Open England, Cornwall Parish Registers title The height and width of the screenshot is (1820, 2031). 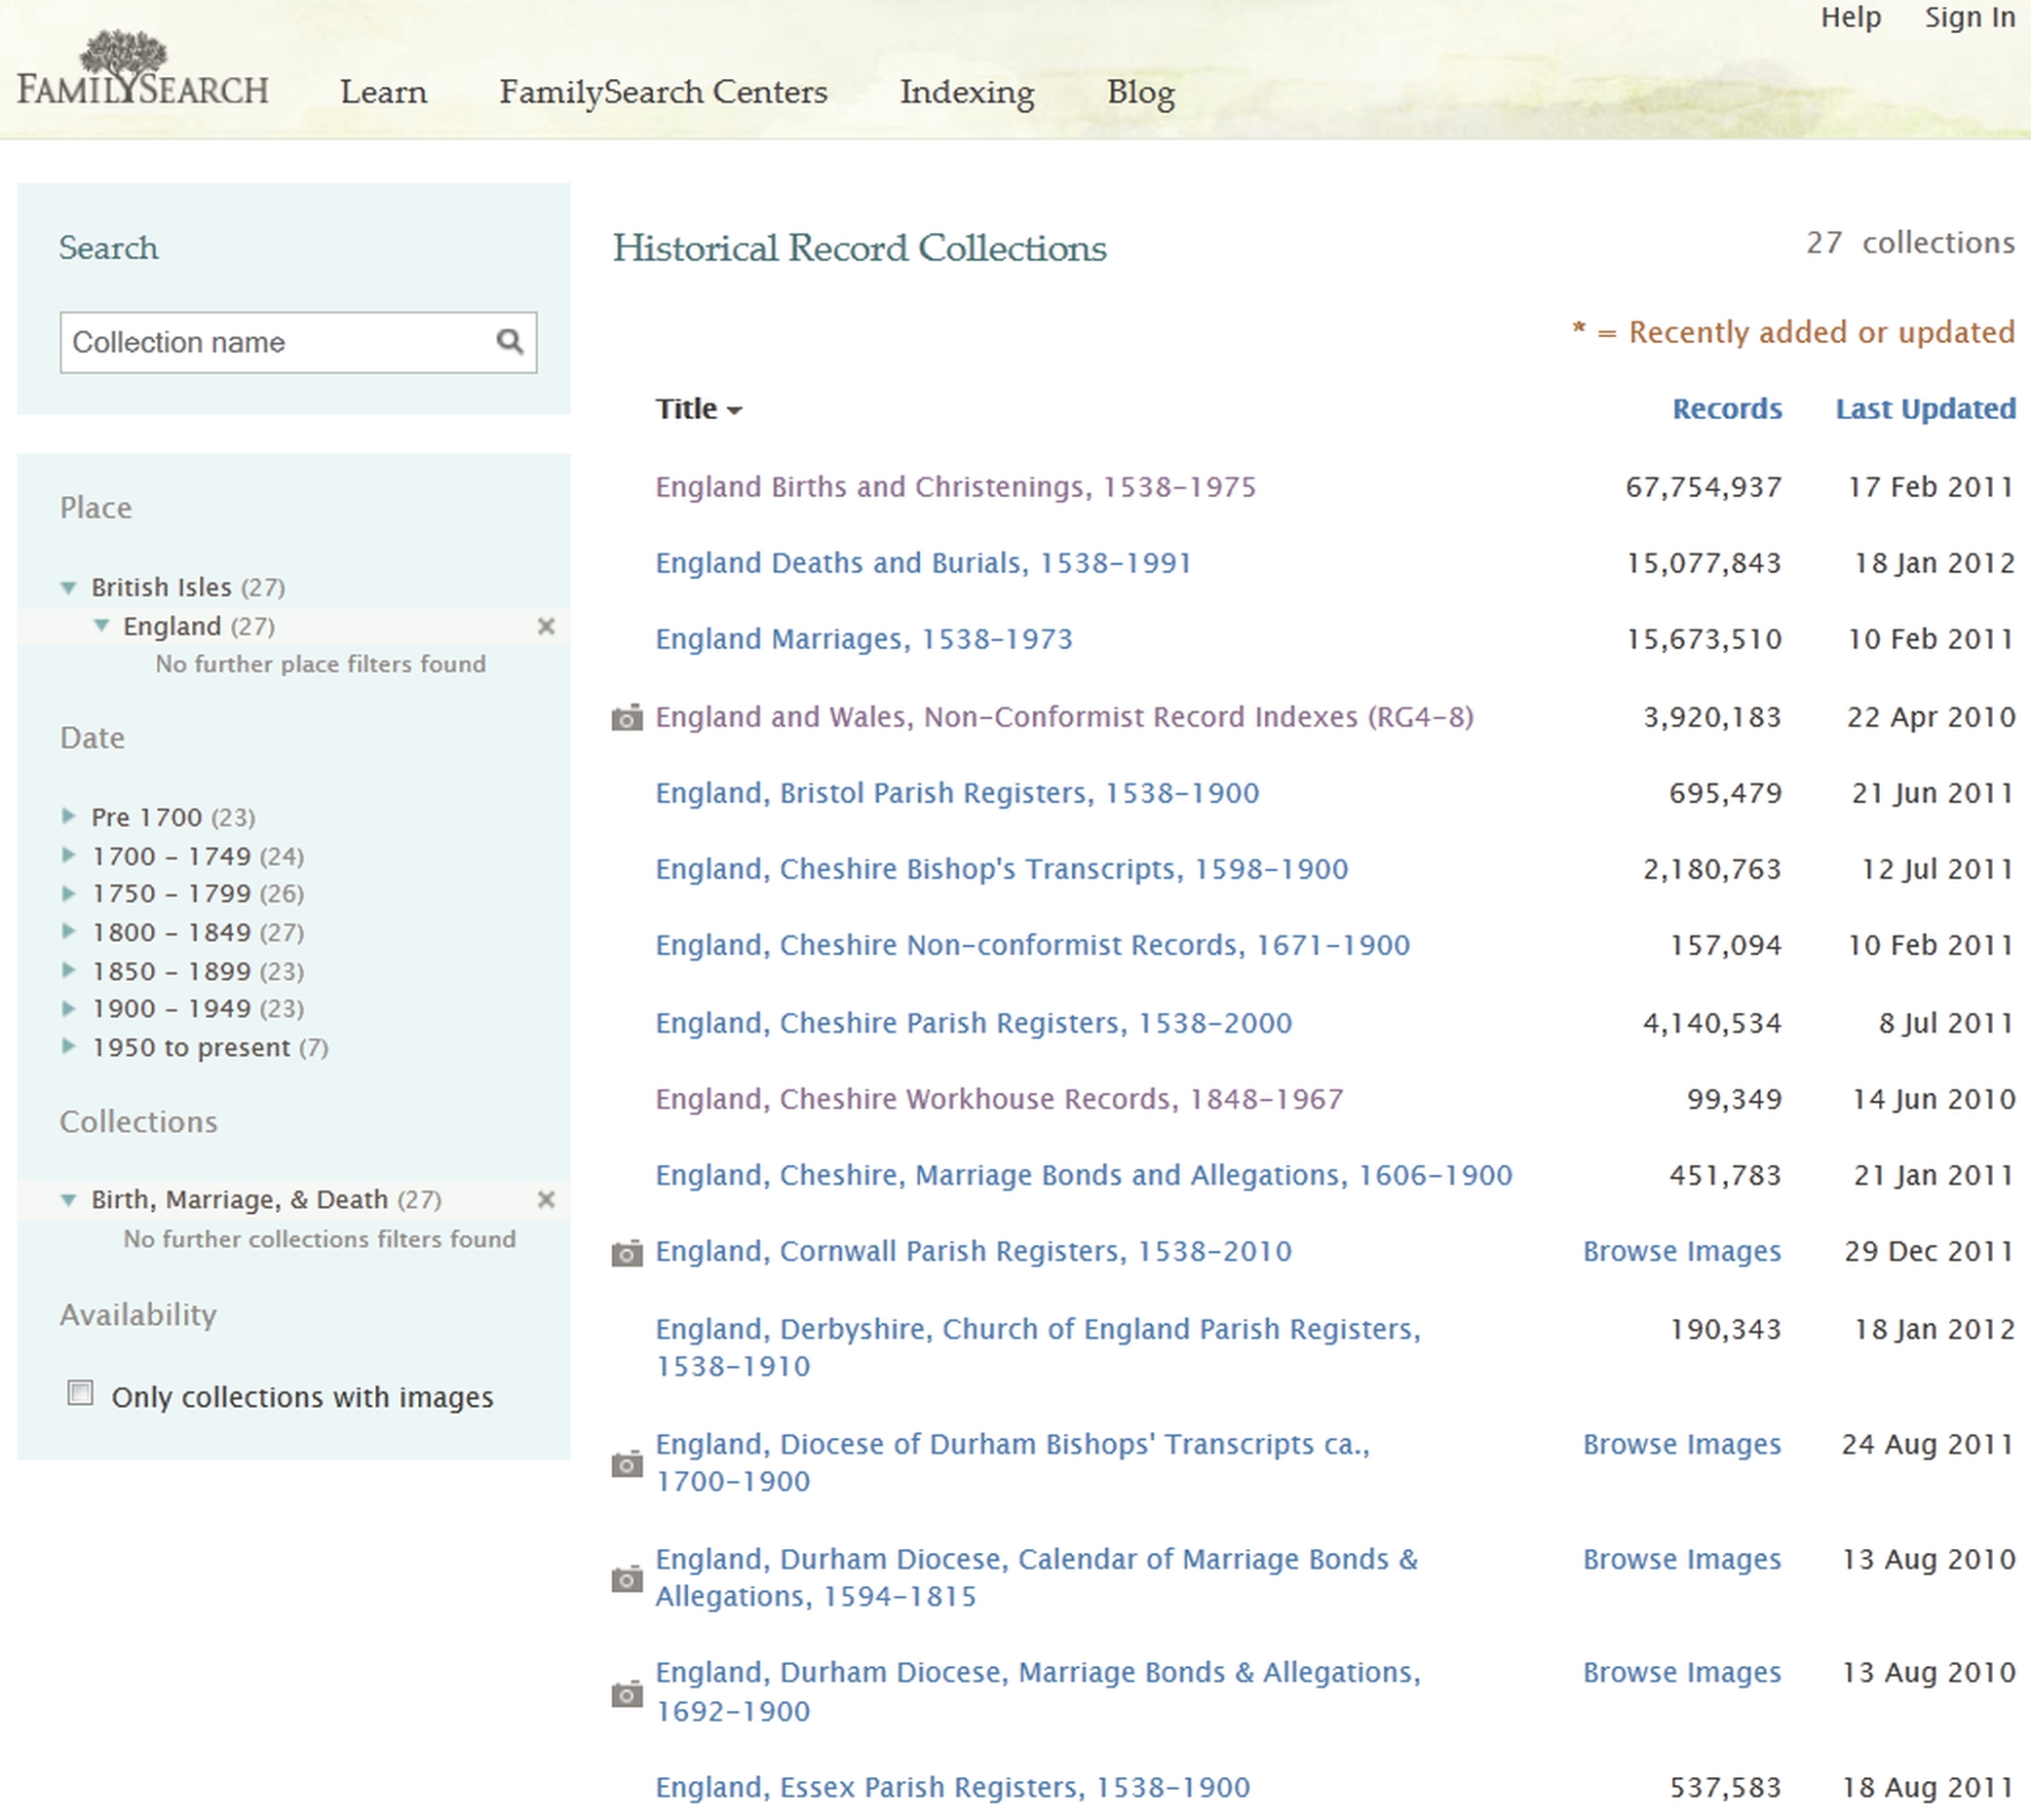974,1251
